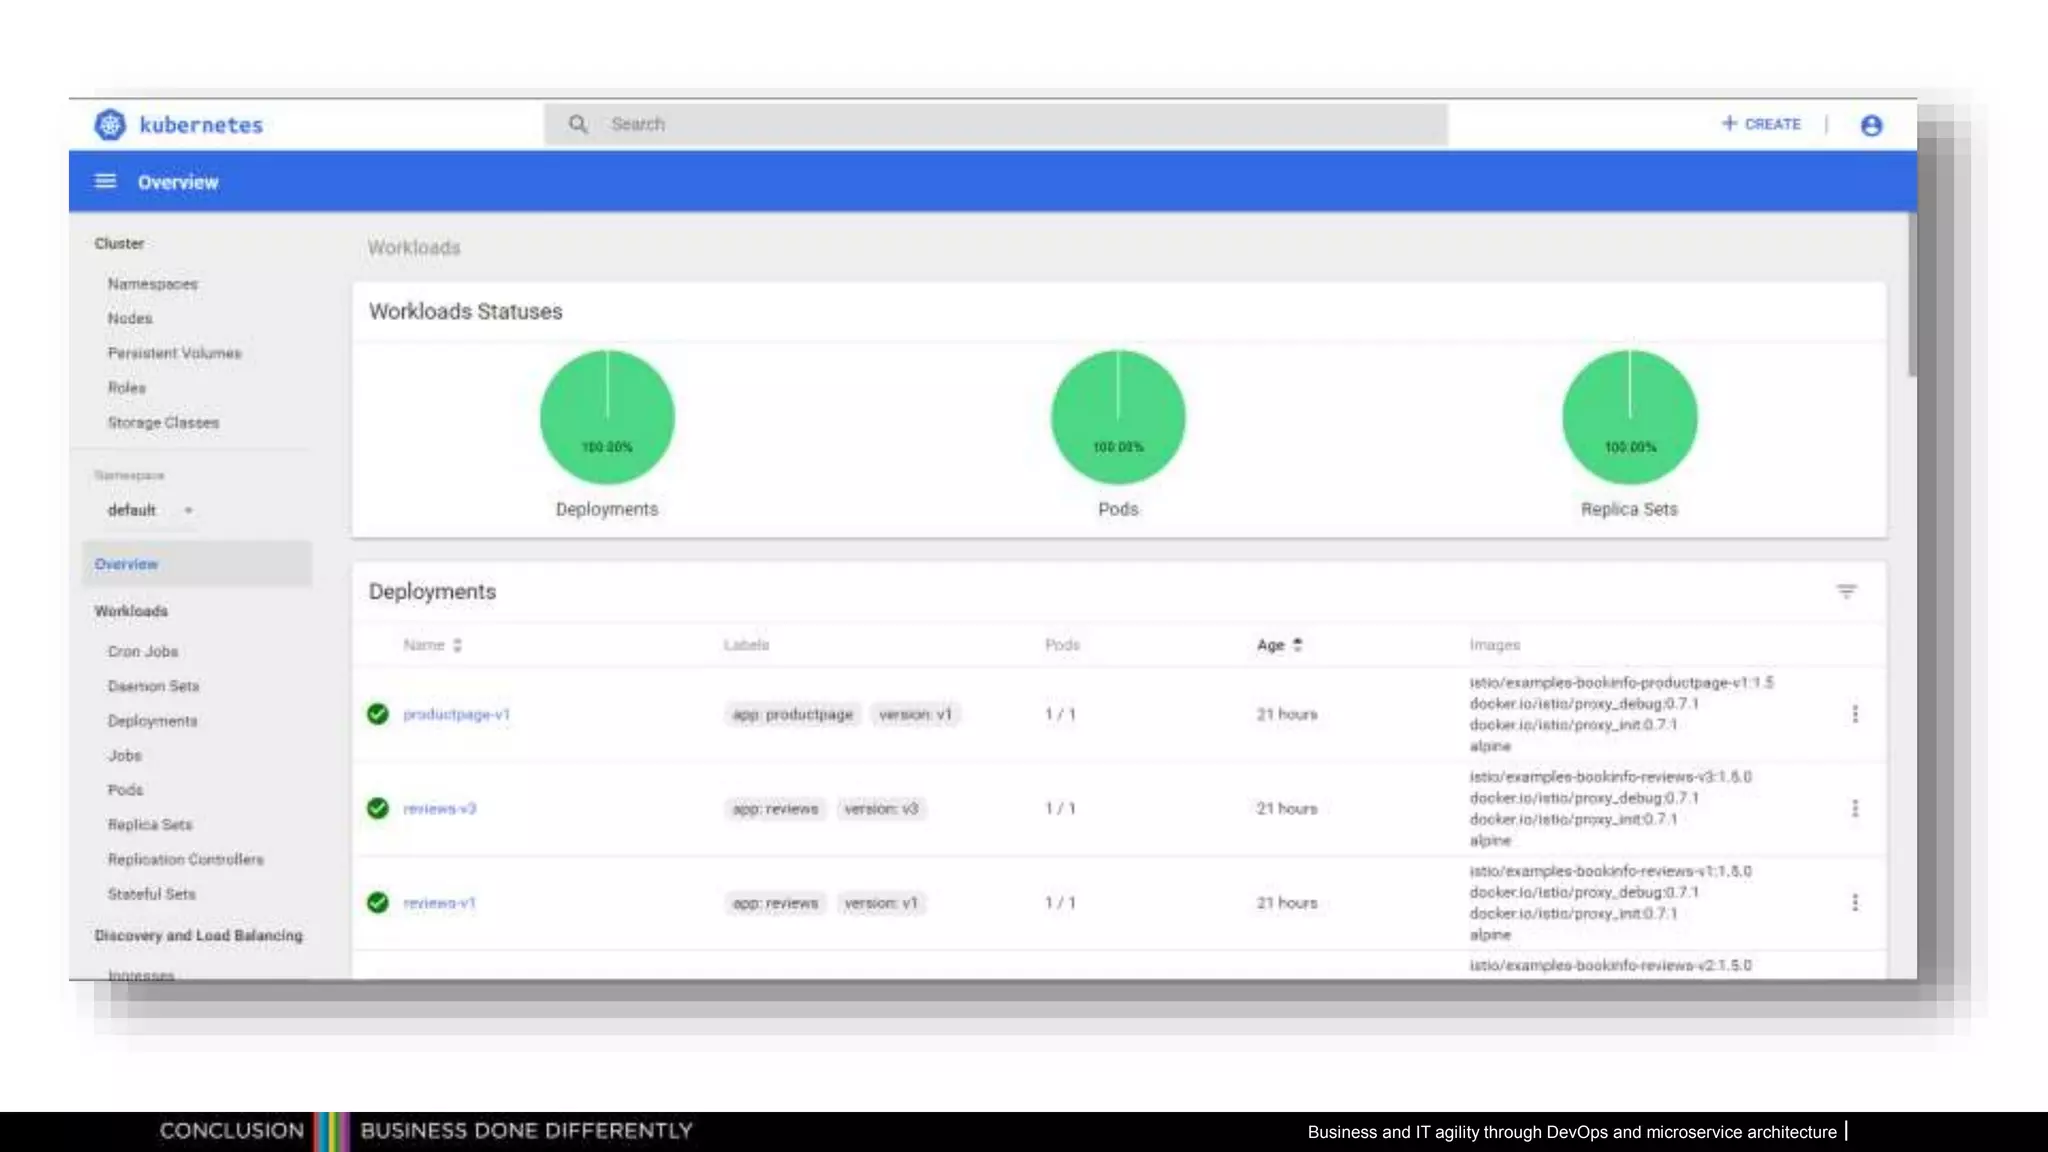Click the Labels column header
The width and height of the screenshot is (2048, 1152).
[746, 645]
